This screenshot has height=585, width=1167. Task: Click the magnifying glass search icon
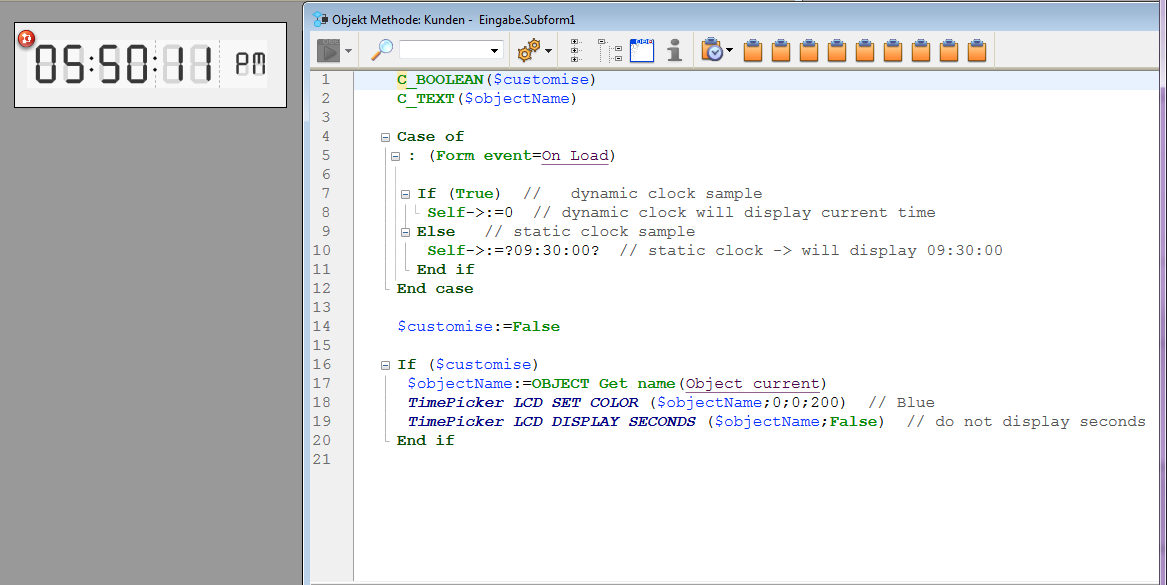(382, 50)
